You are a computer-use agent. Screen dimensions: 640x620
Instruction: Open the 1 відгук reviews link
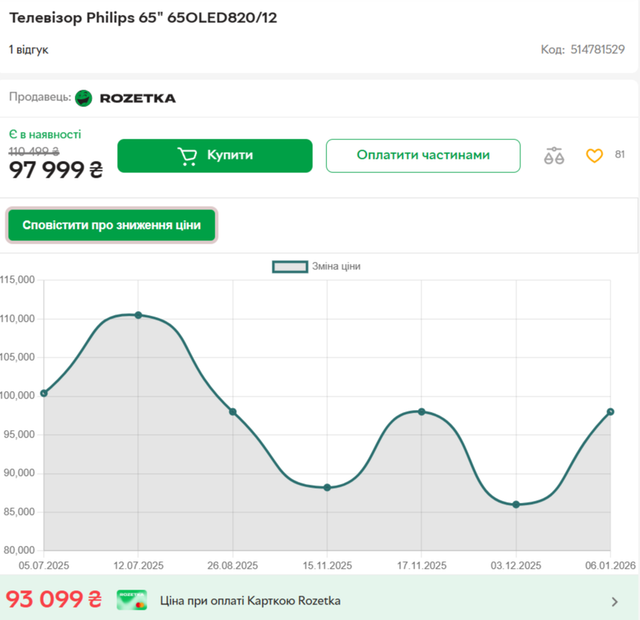click(29, 50)
